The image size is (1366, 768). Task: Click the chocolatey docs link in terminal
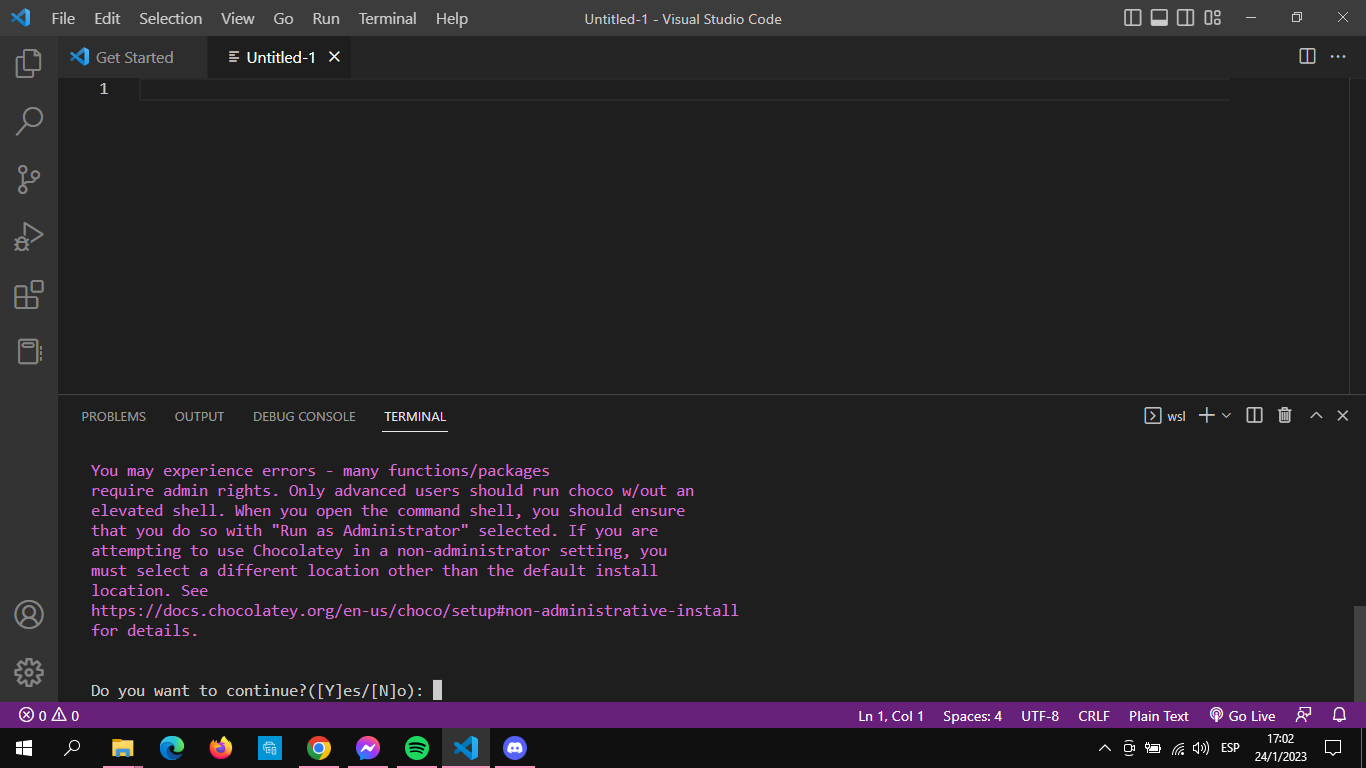[415, 610]
